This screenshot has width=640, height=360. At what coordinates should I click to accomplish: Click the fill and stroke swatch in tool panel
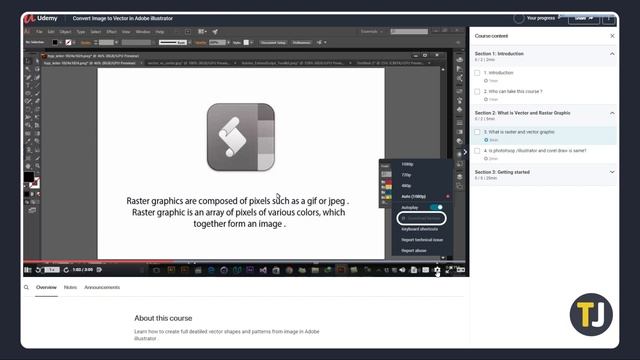[x=31, y=180]
